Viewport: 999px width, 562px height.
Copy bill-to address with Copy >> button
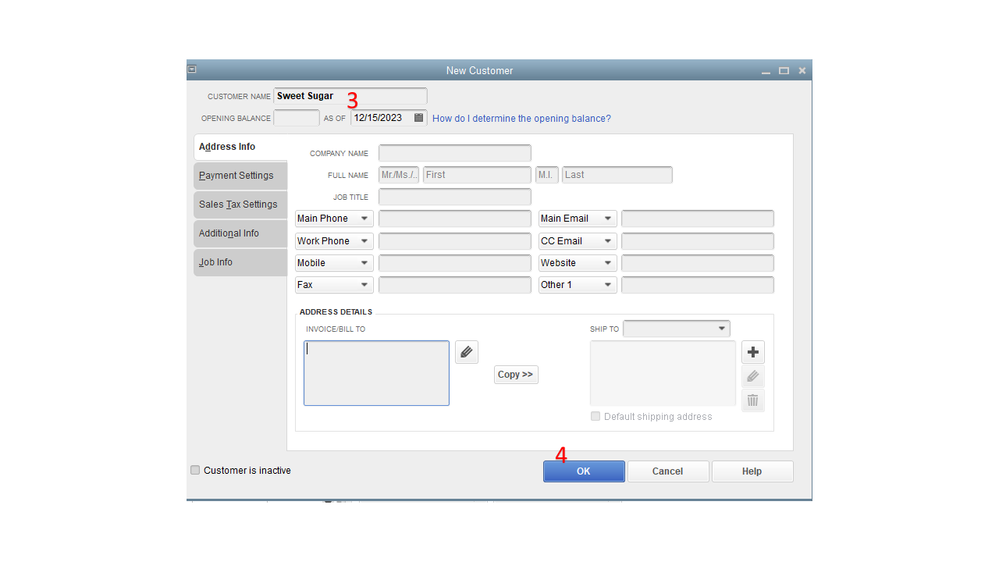516,375
